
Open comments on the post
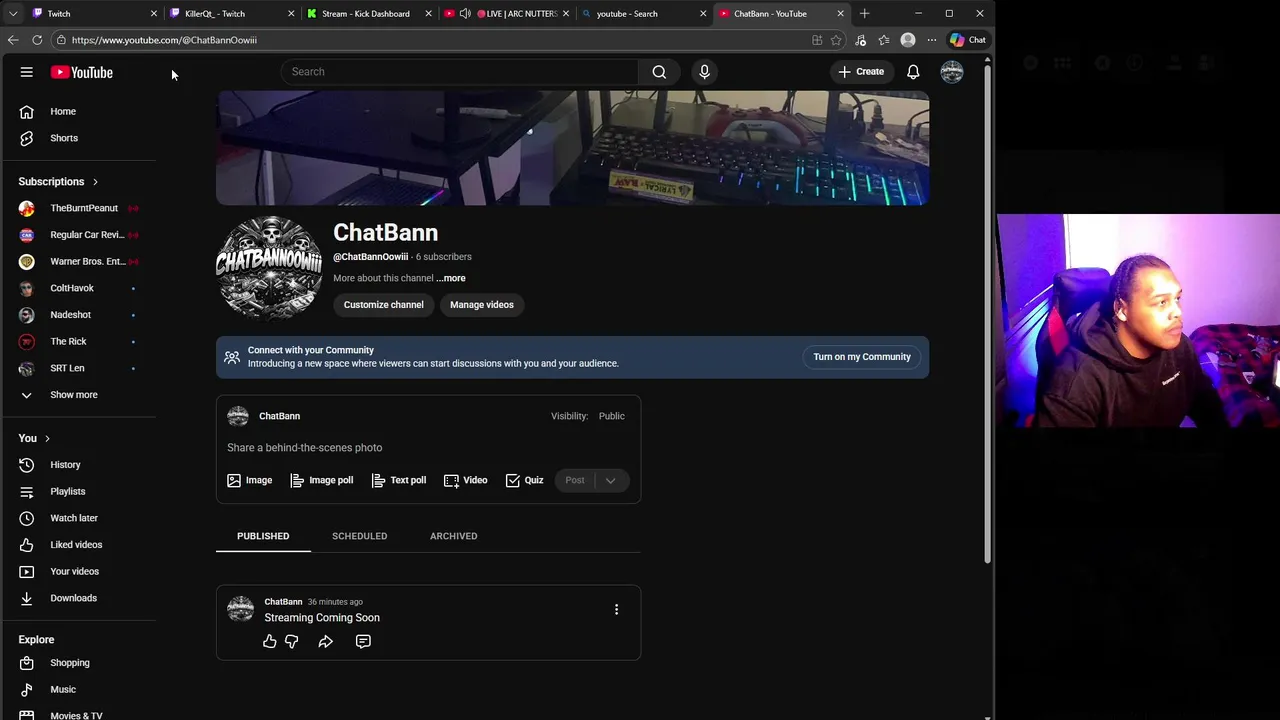pos(363,641)
